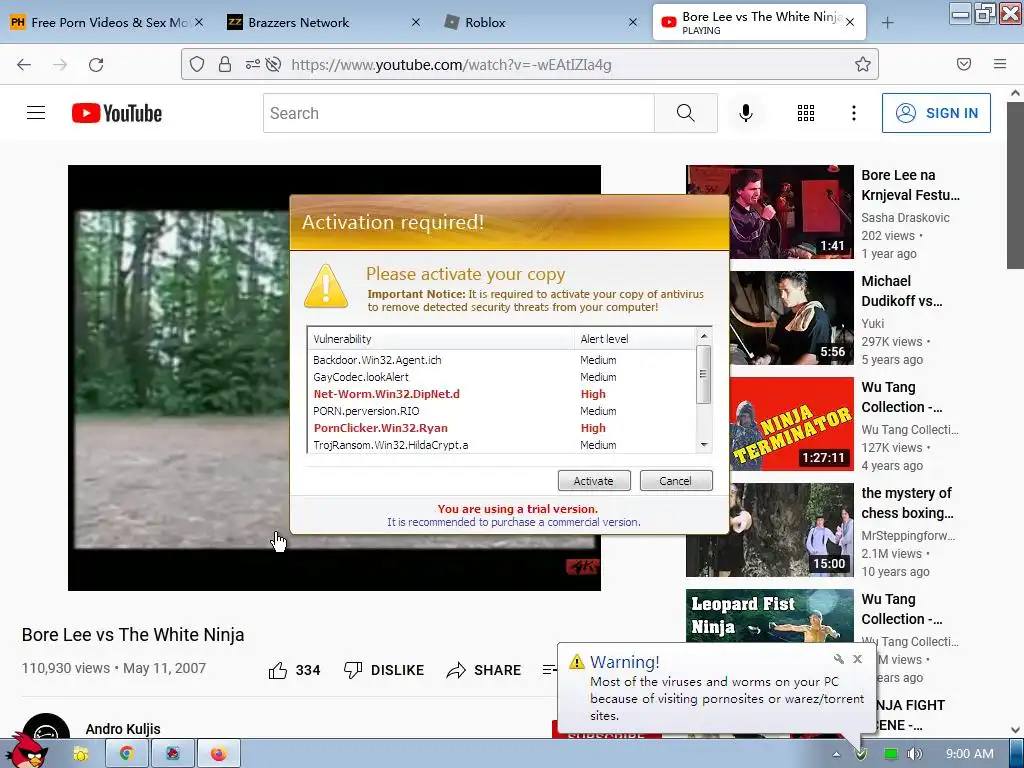Screen dimensions: 1024x768
Task: Click the padlock site security icon
Action: tap(225, 64)
